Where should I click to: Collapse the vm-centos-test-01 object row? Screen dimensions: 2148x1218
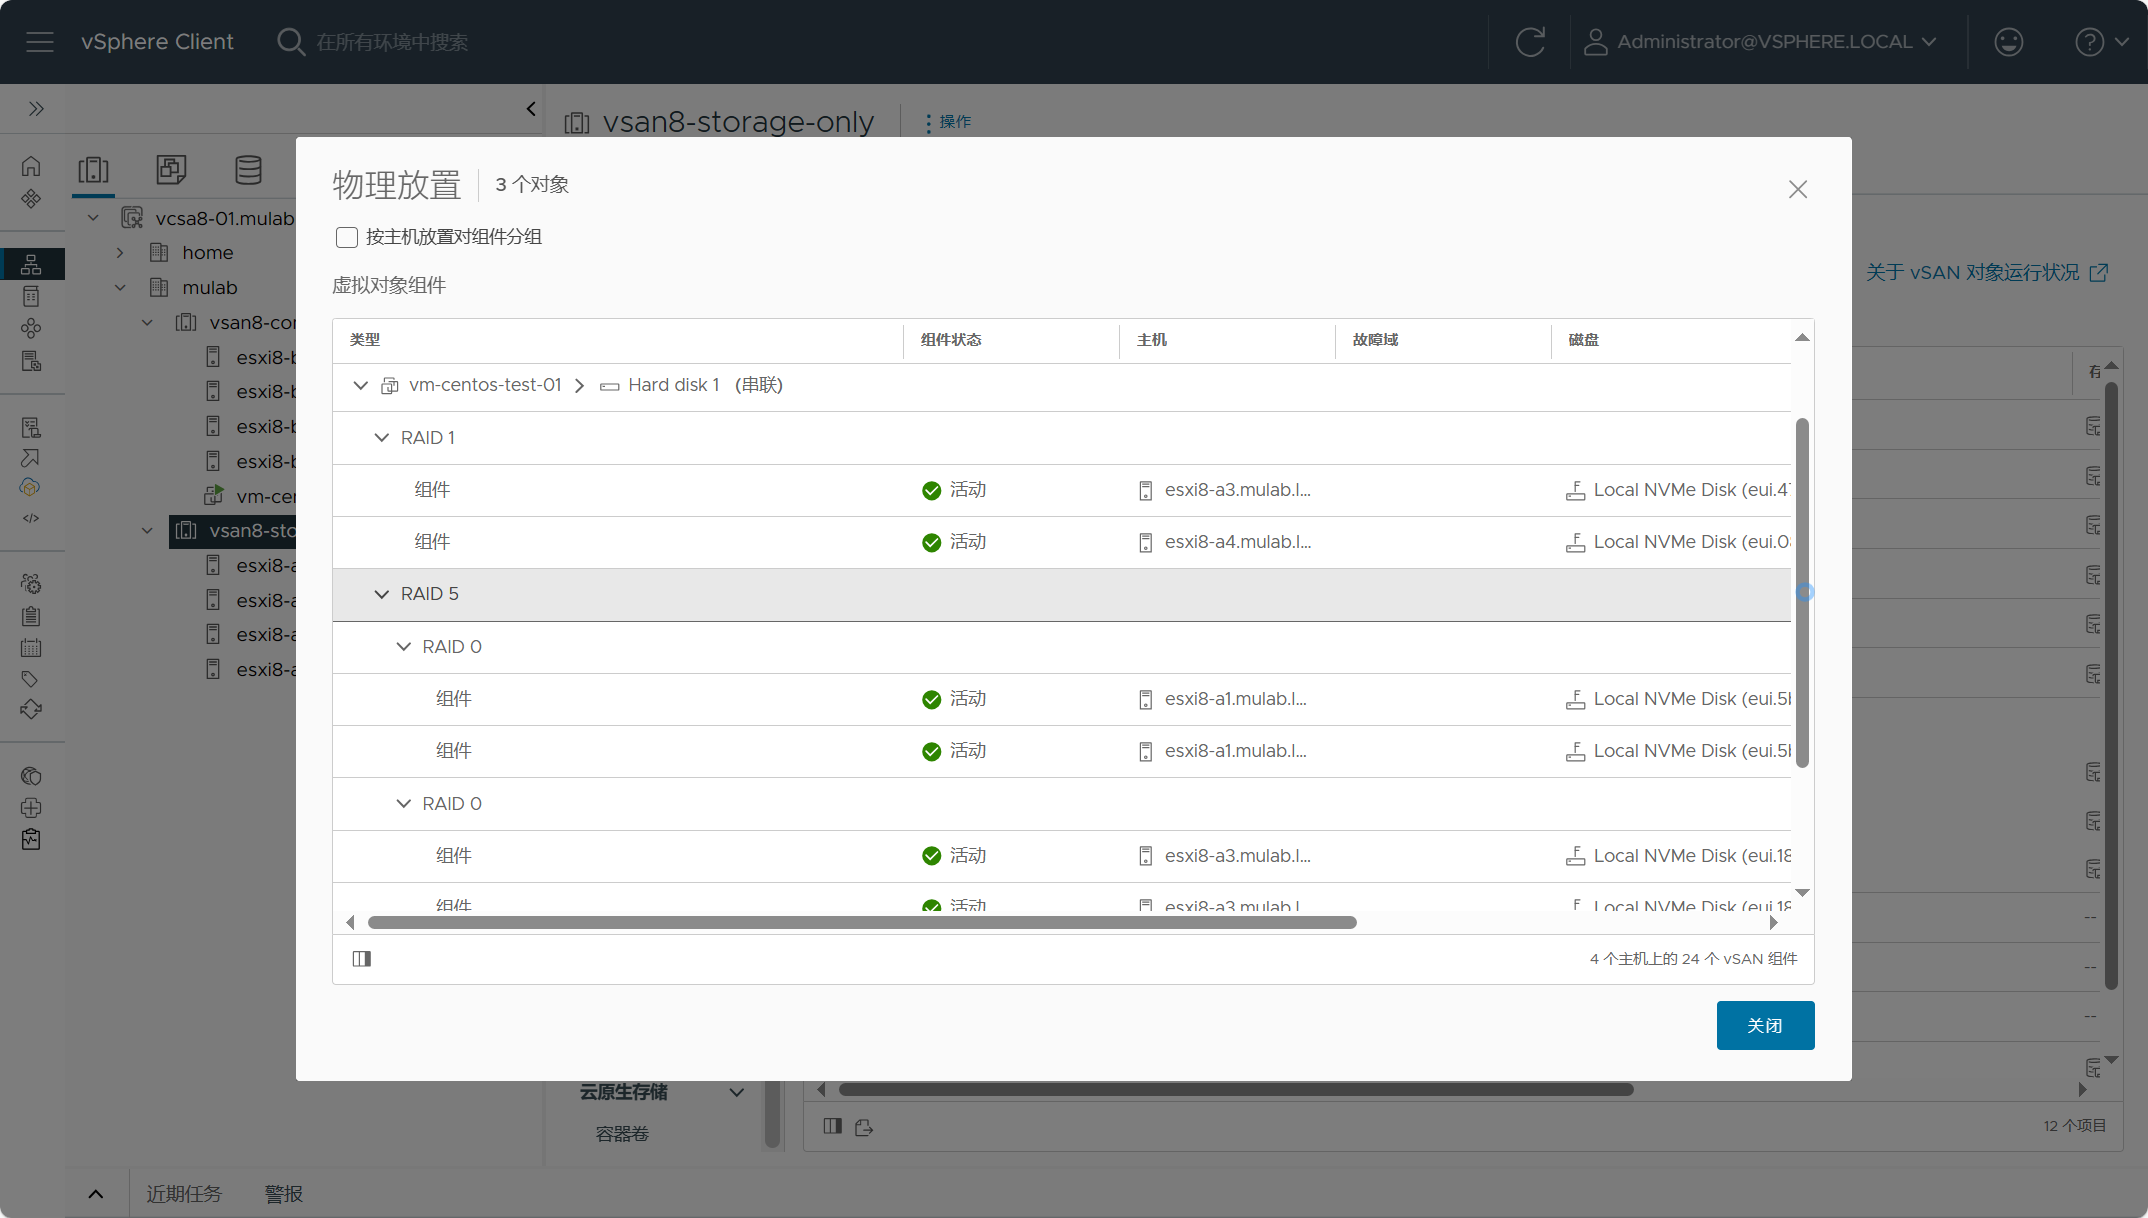pyautogui.click(x=361, y=385)
